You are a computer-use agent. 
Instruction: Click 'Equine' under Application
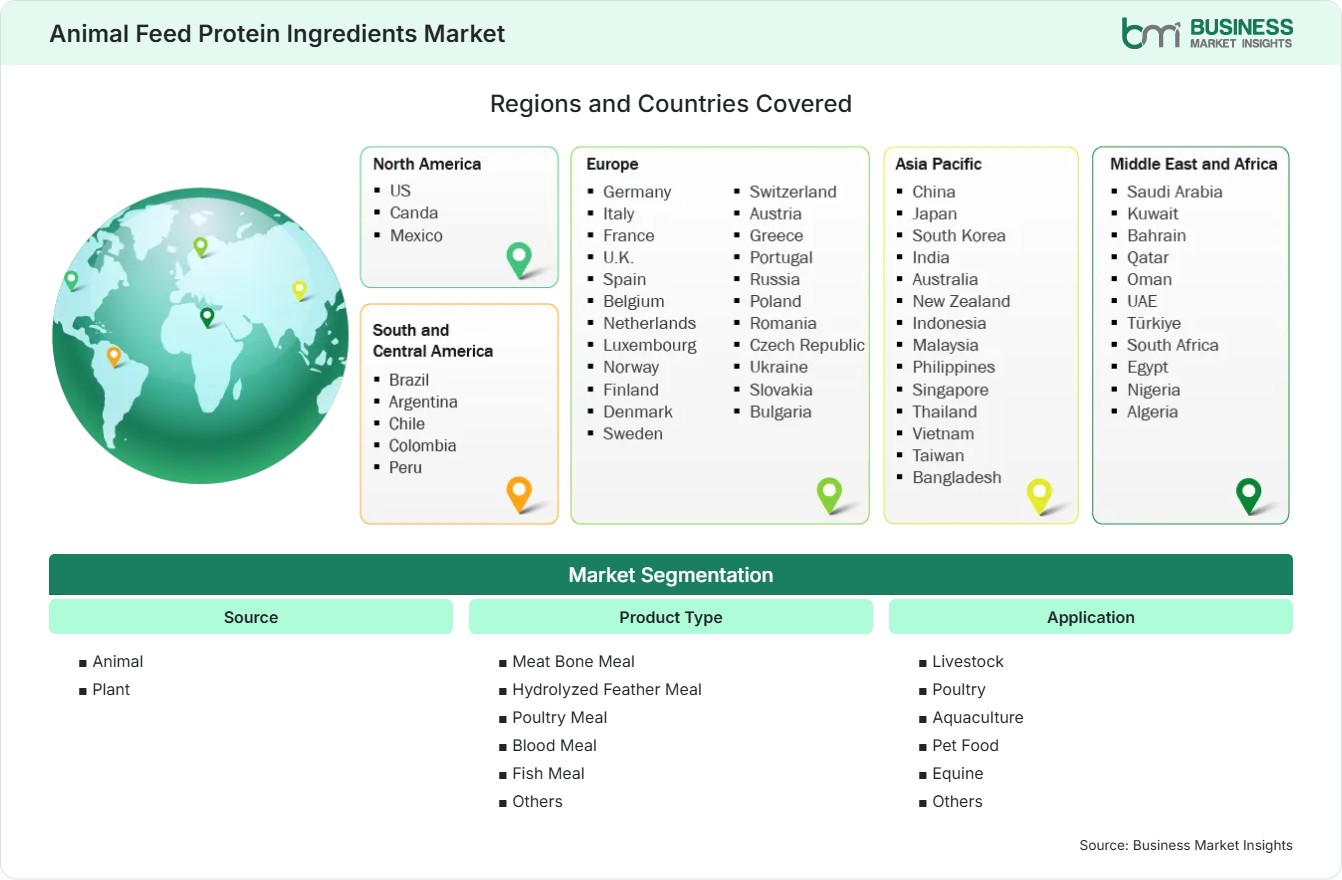[958, 773]
